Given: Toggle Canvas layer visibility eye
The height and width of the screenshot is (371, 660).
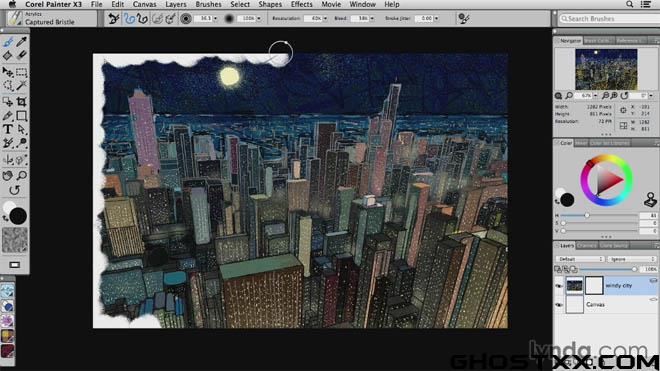Looking at the screenshot, I should pos(559,304).
